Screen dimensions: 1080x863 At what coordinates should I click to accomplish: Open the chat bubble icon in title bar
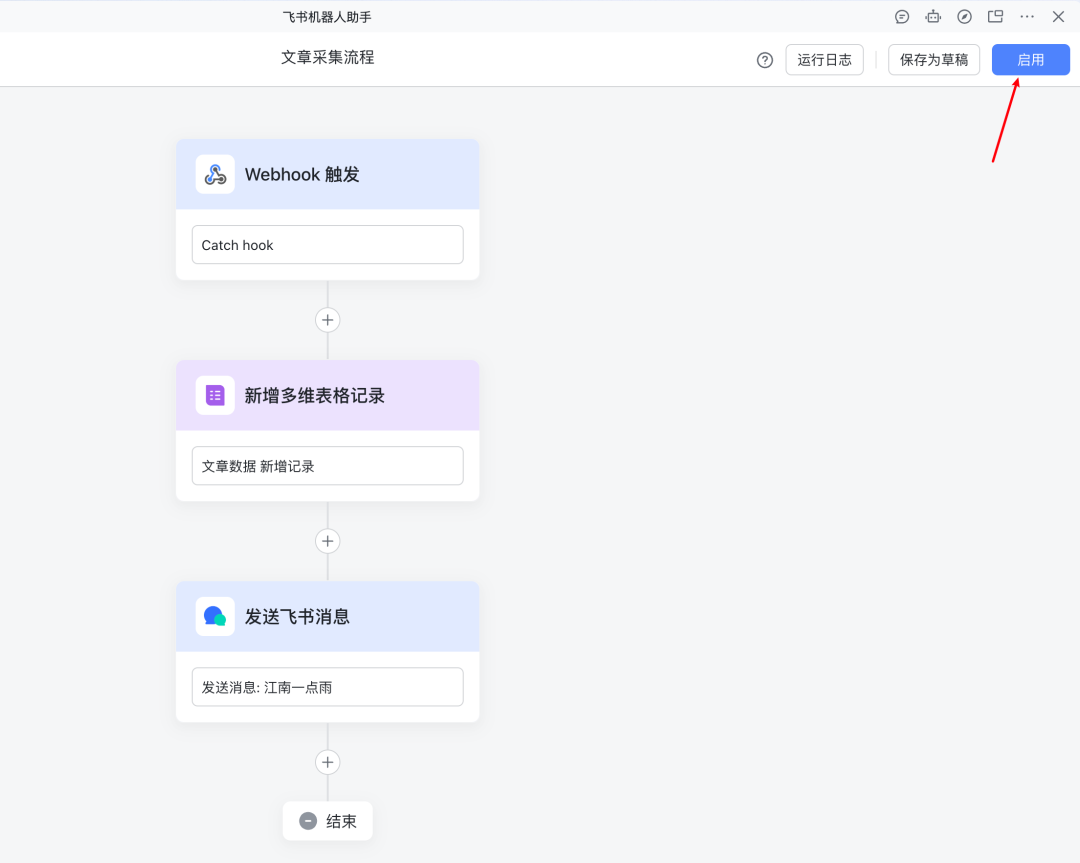point(902,17)
